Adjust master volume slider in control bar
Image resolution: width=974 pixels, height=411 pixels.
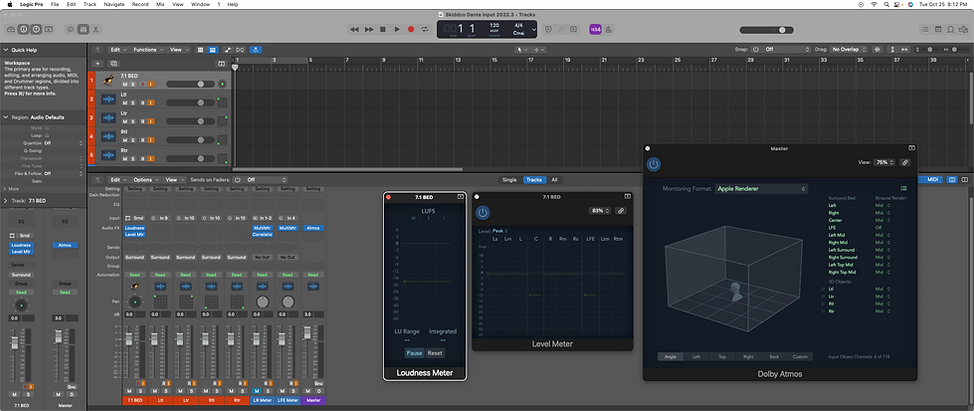pyautogui.click(x=767, y=29)
